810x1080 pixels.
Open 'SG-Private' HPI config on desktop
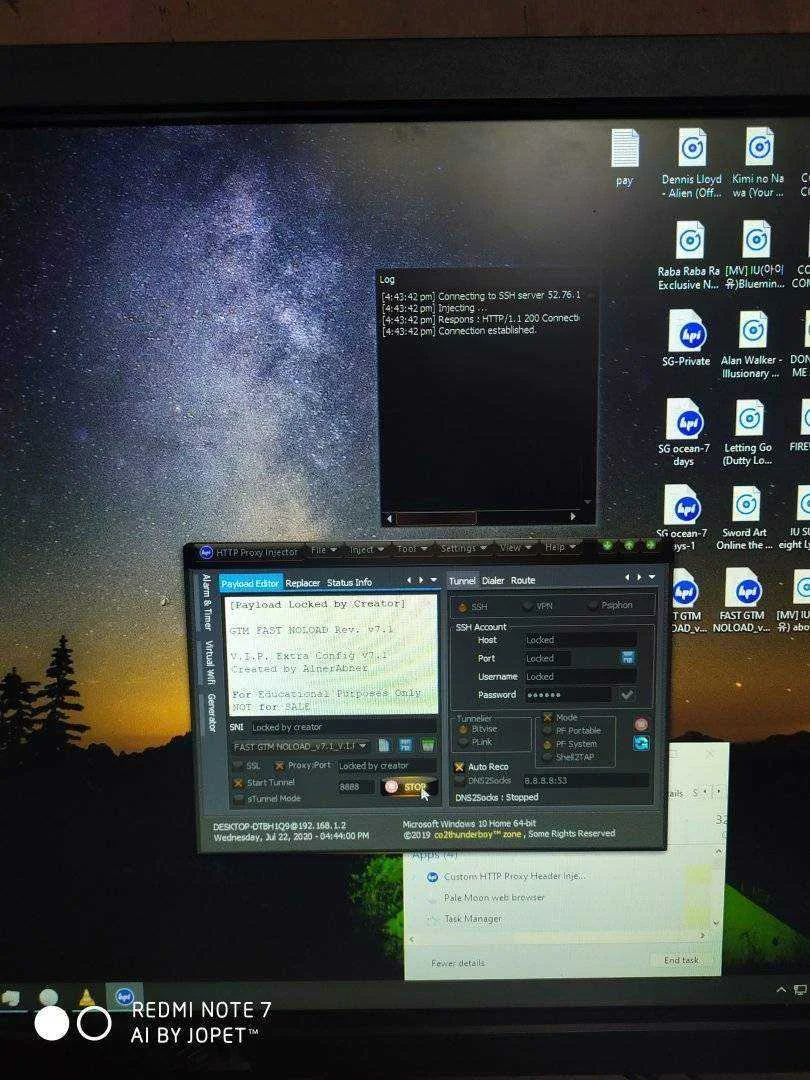pos(686,338)
